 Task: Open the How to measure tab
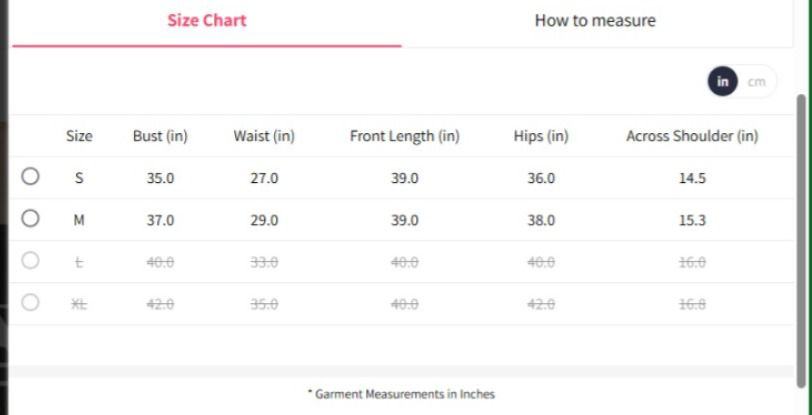[595, 21]
